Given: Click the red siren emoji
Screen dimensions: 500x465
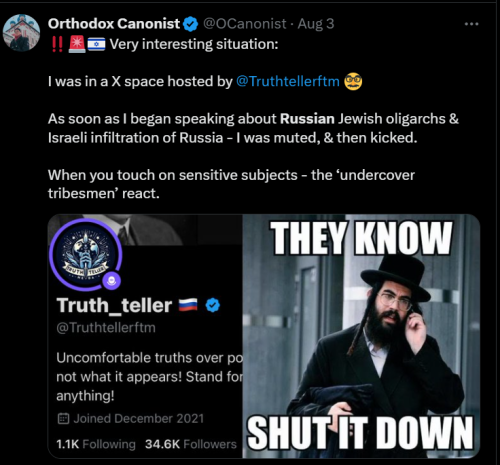Looking at the screenshot, I should (77, 44).
